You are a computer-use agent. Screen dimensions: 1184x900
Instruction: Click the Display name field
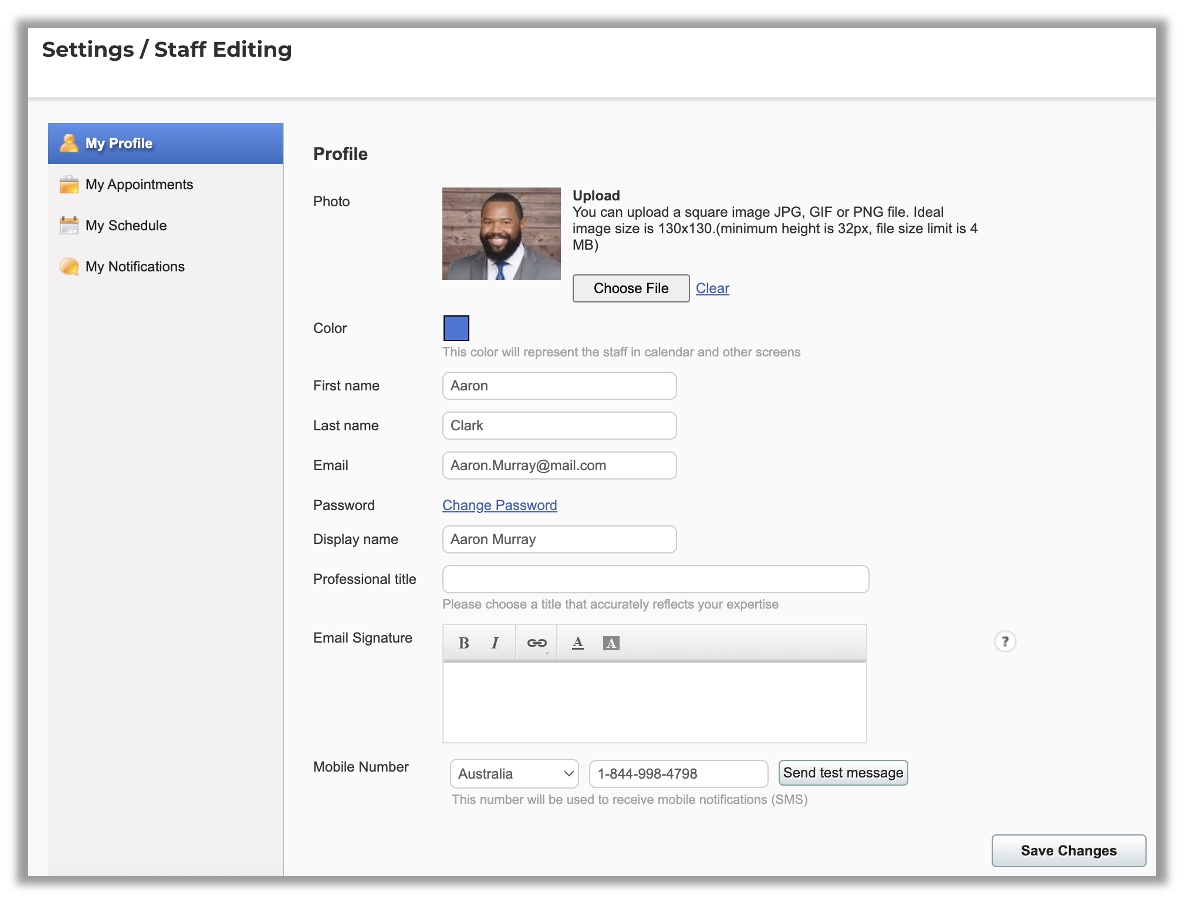pyautogui.click(x=560, y=539)
